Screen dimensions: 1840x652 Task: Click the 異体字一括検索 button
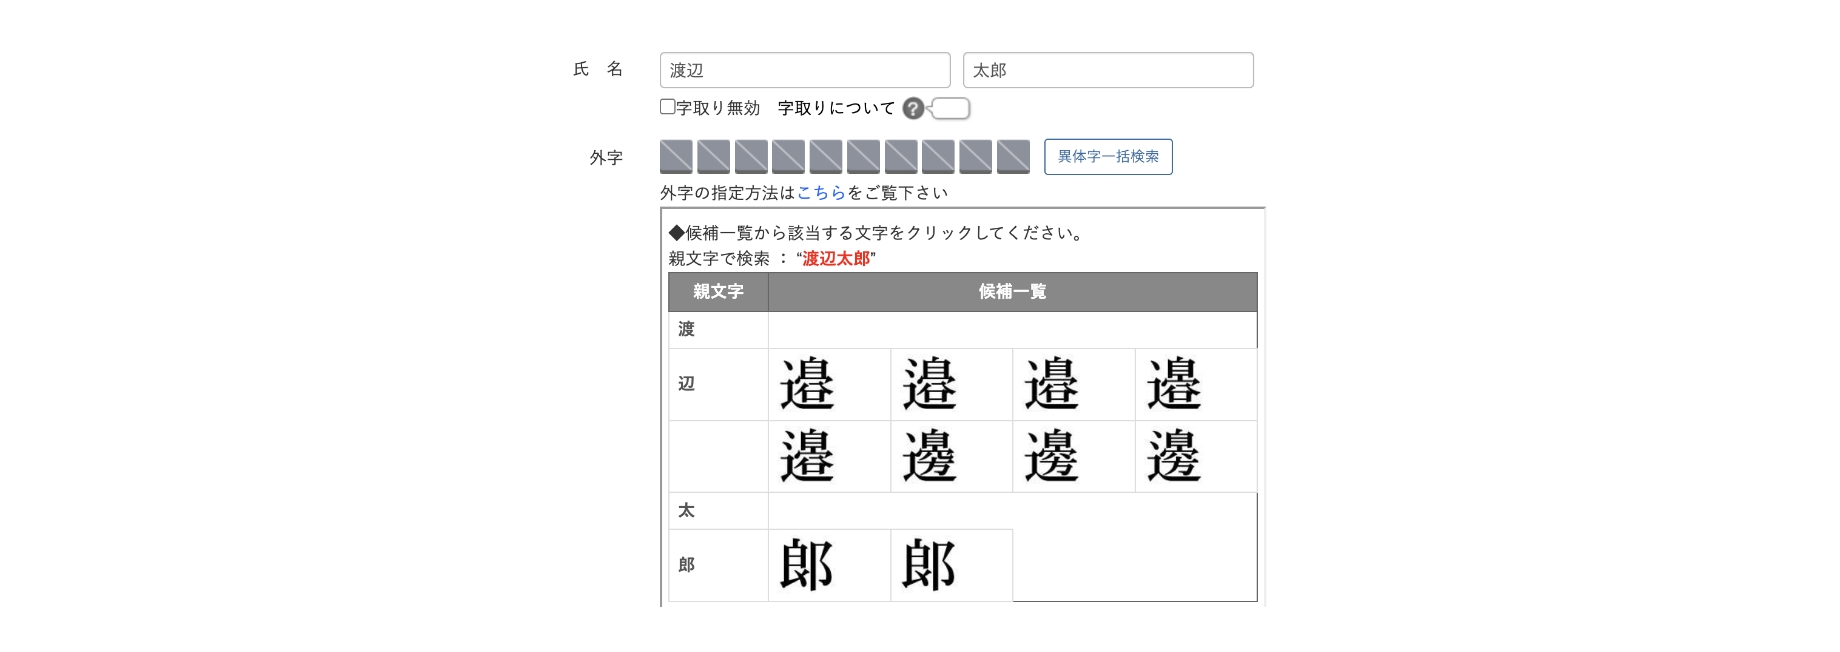point(1108,157)
